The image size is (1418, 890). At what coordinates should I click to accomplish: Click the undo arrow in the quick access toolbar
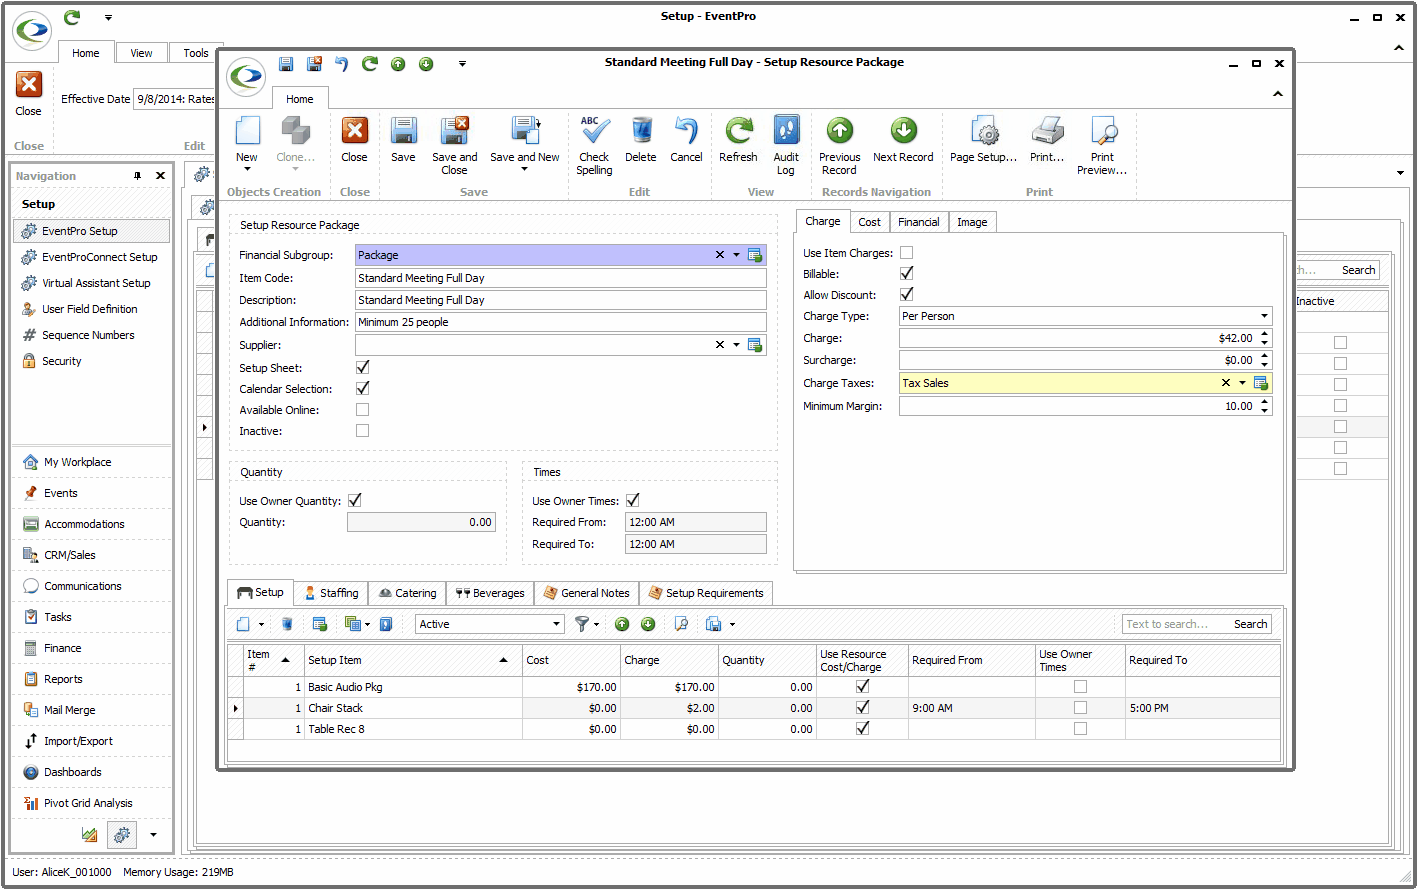coord(341,64)
